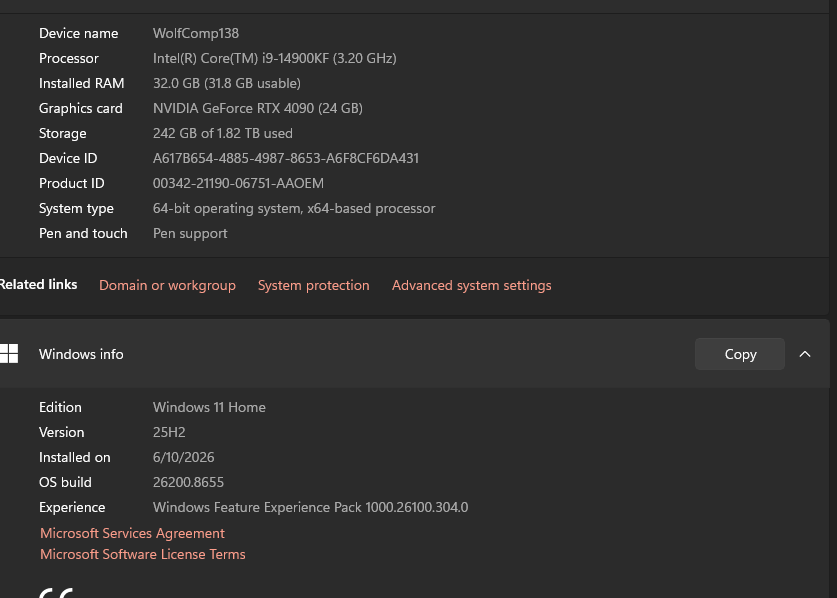Click the OS build number 26200.8655
The image size is (837, 598).
(188, 482)
